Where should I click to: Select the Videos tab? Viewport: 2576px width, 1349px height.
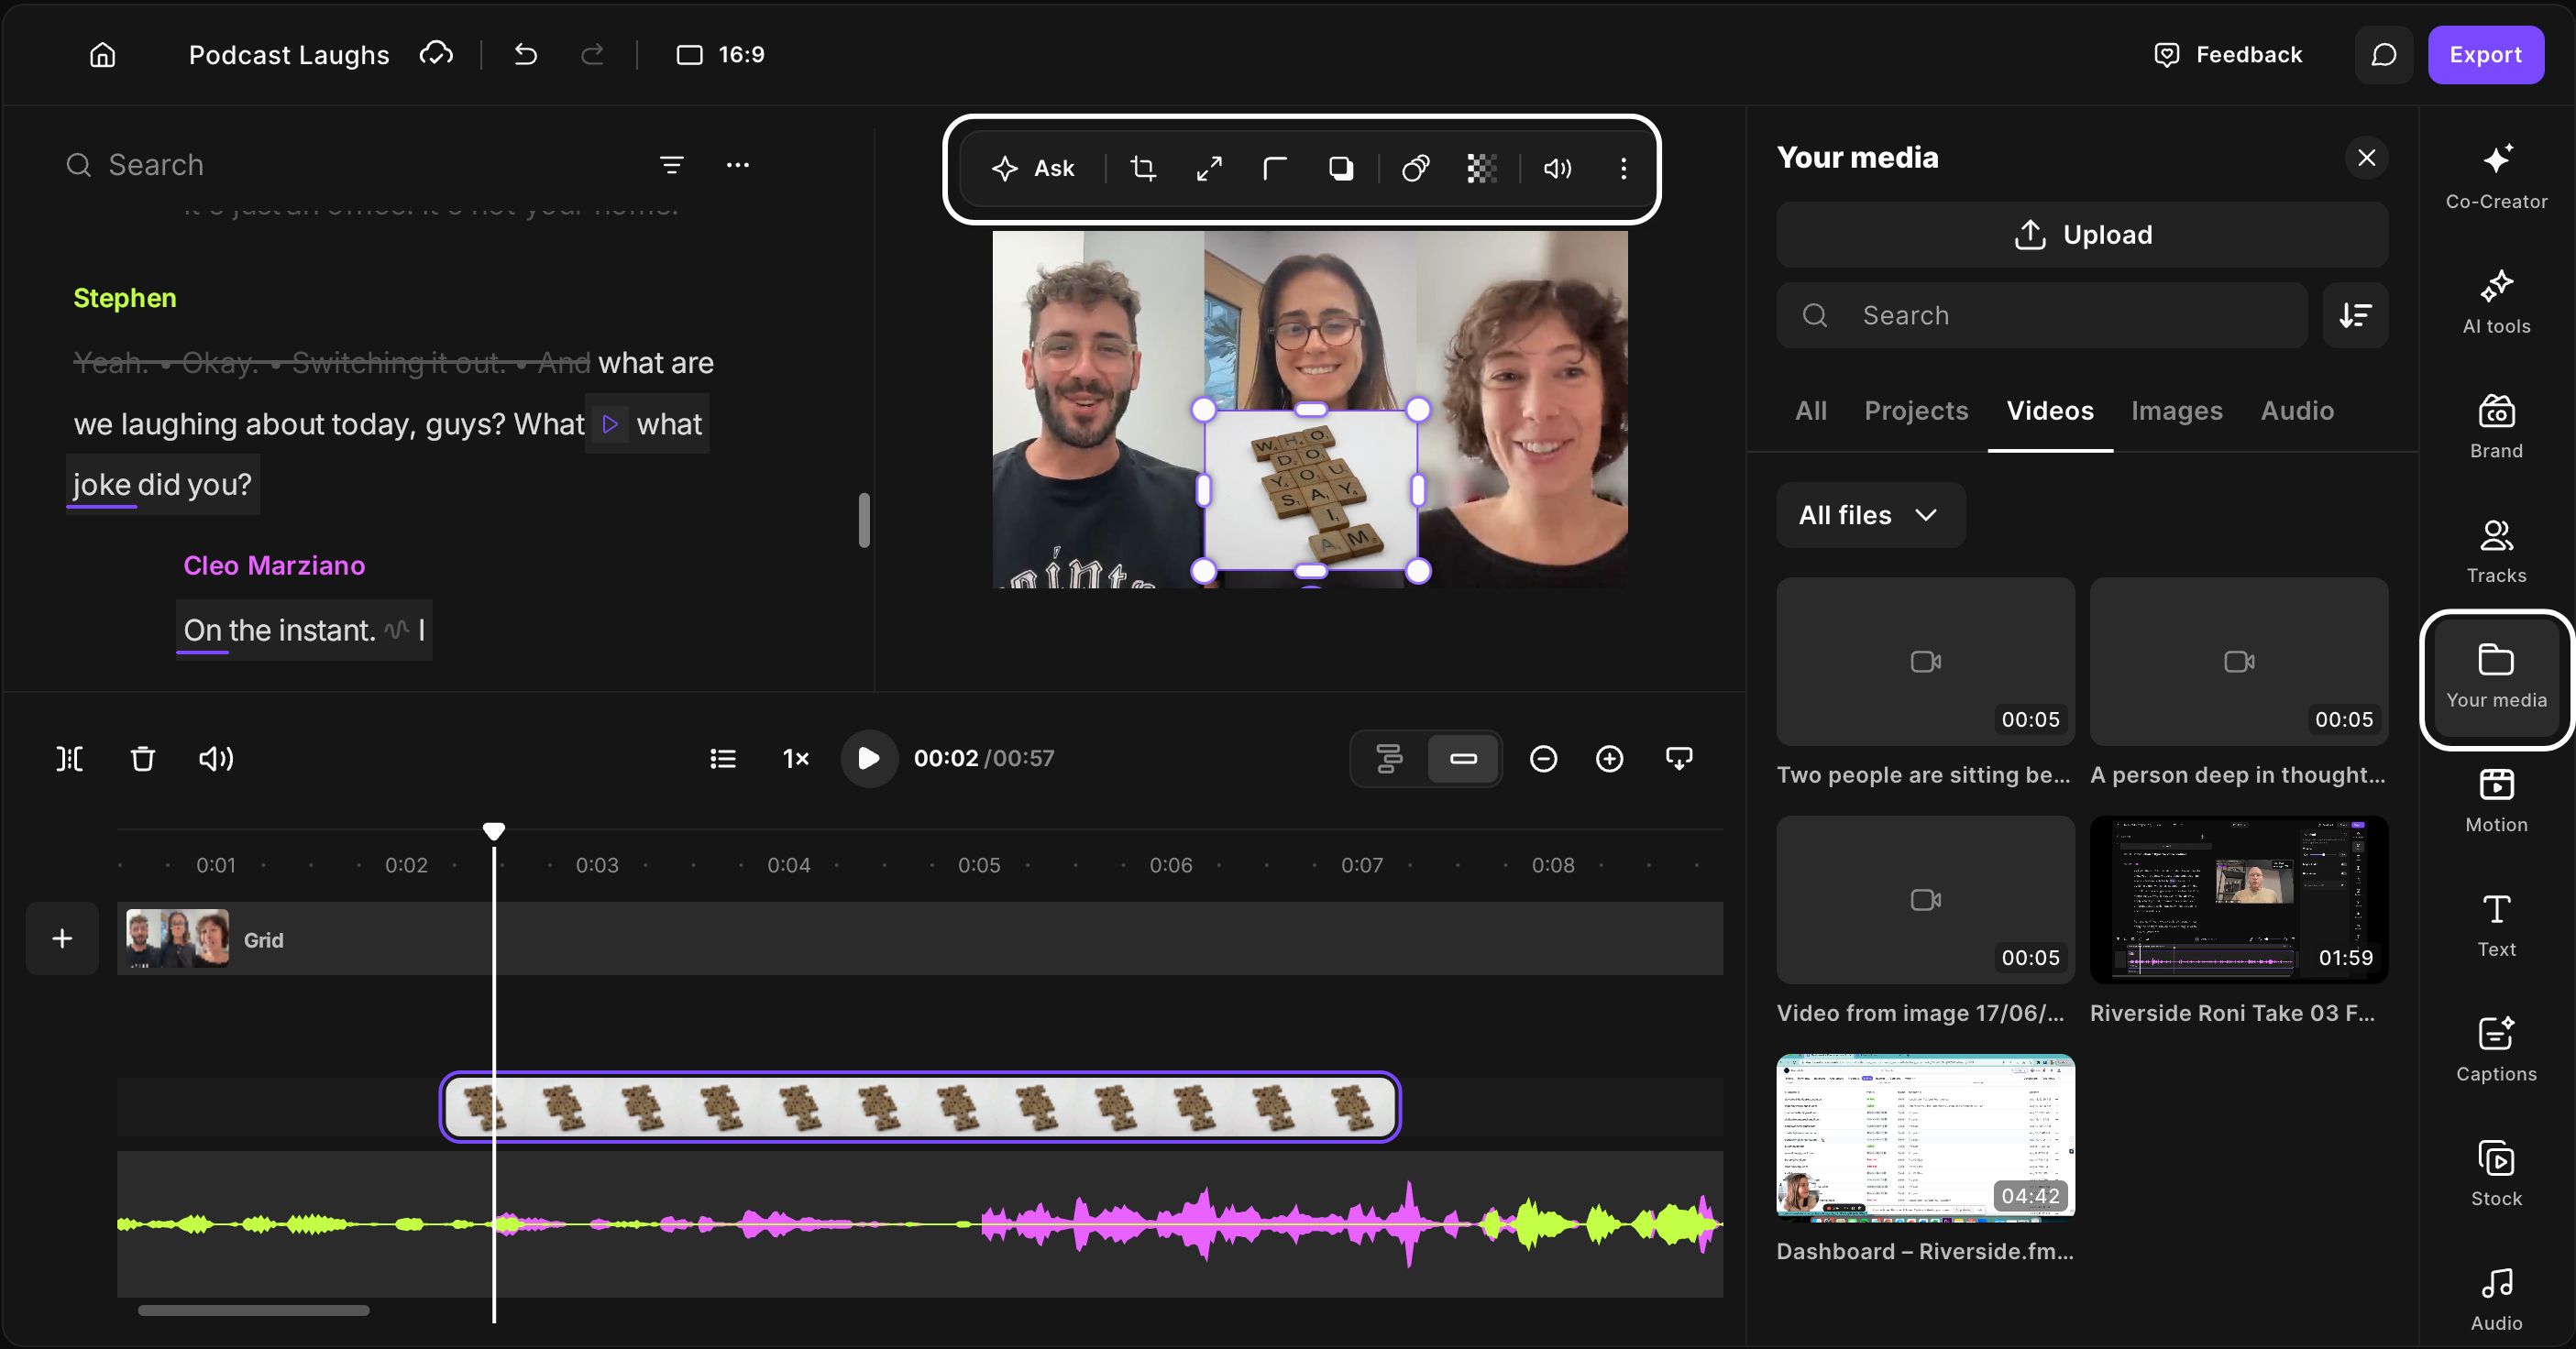(2050, 411)
